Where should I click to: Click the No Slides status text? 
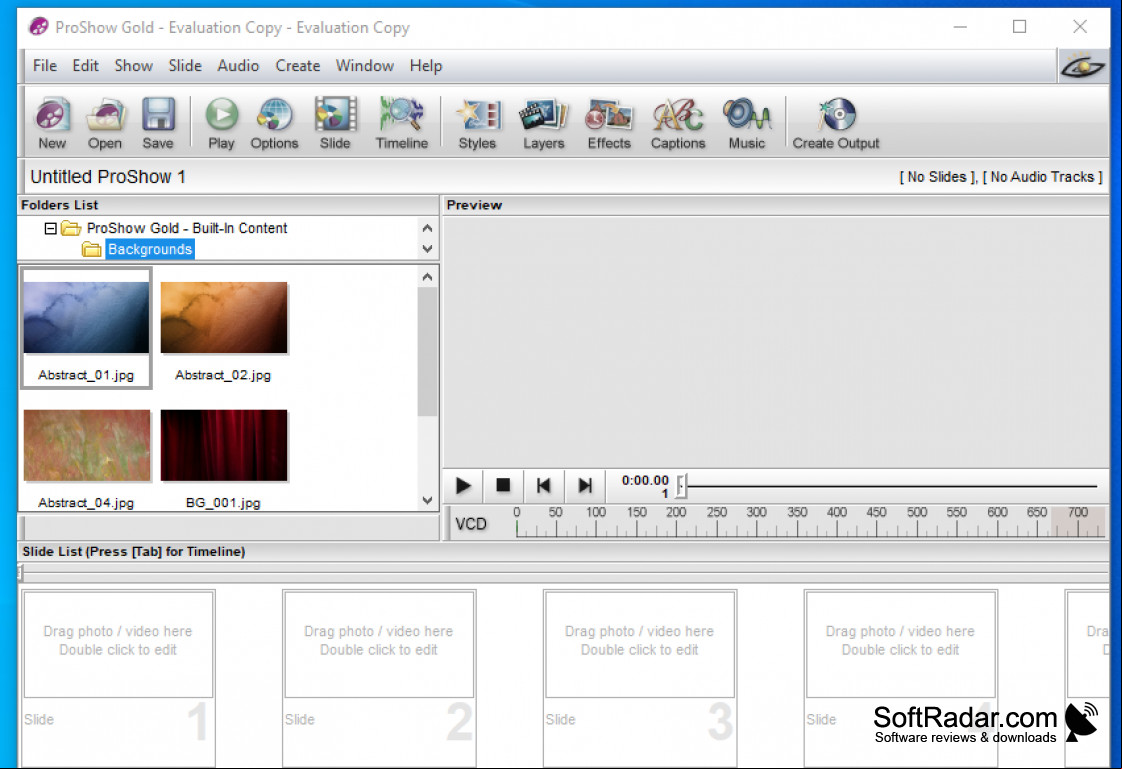click(x=937, y=177)
